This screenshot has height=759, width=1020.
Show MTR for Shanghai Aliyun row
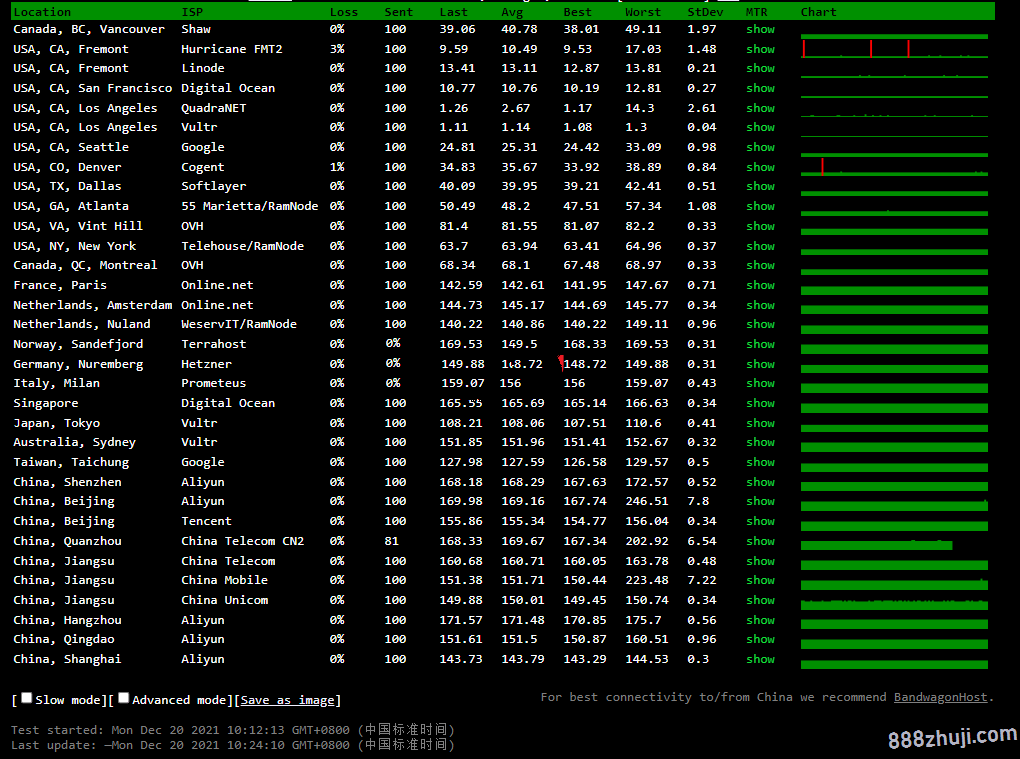click(x=760, y=659)
